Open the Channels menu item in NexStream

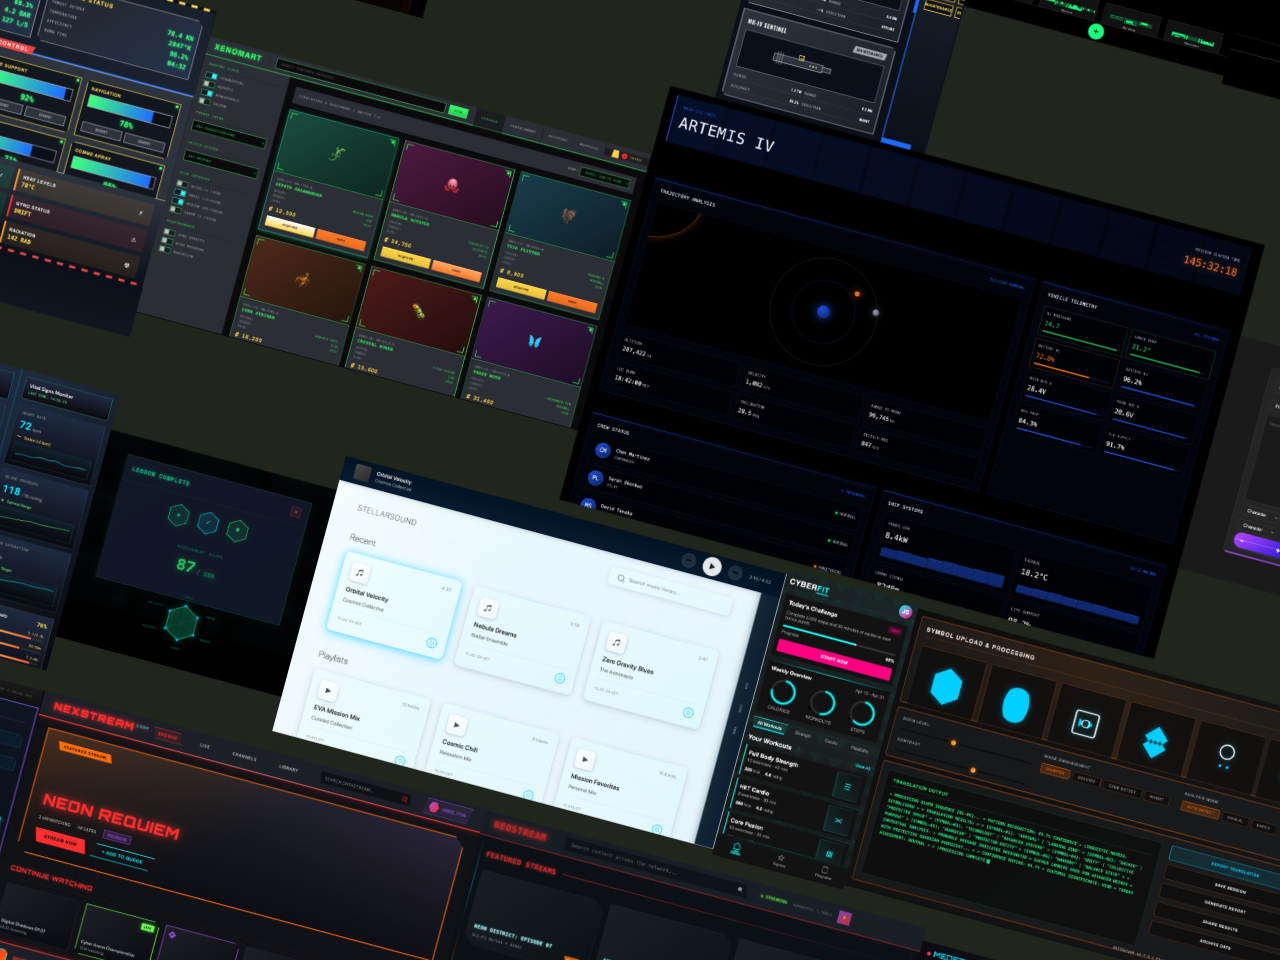244,757
